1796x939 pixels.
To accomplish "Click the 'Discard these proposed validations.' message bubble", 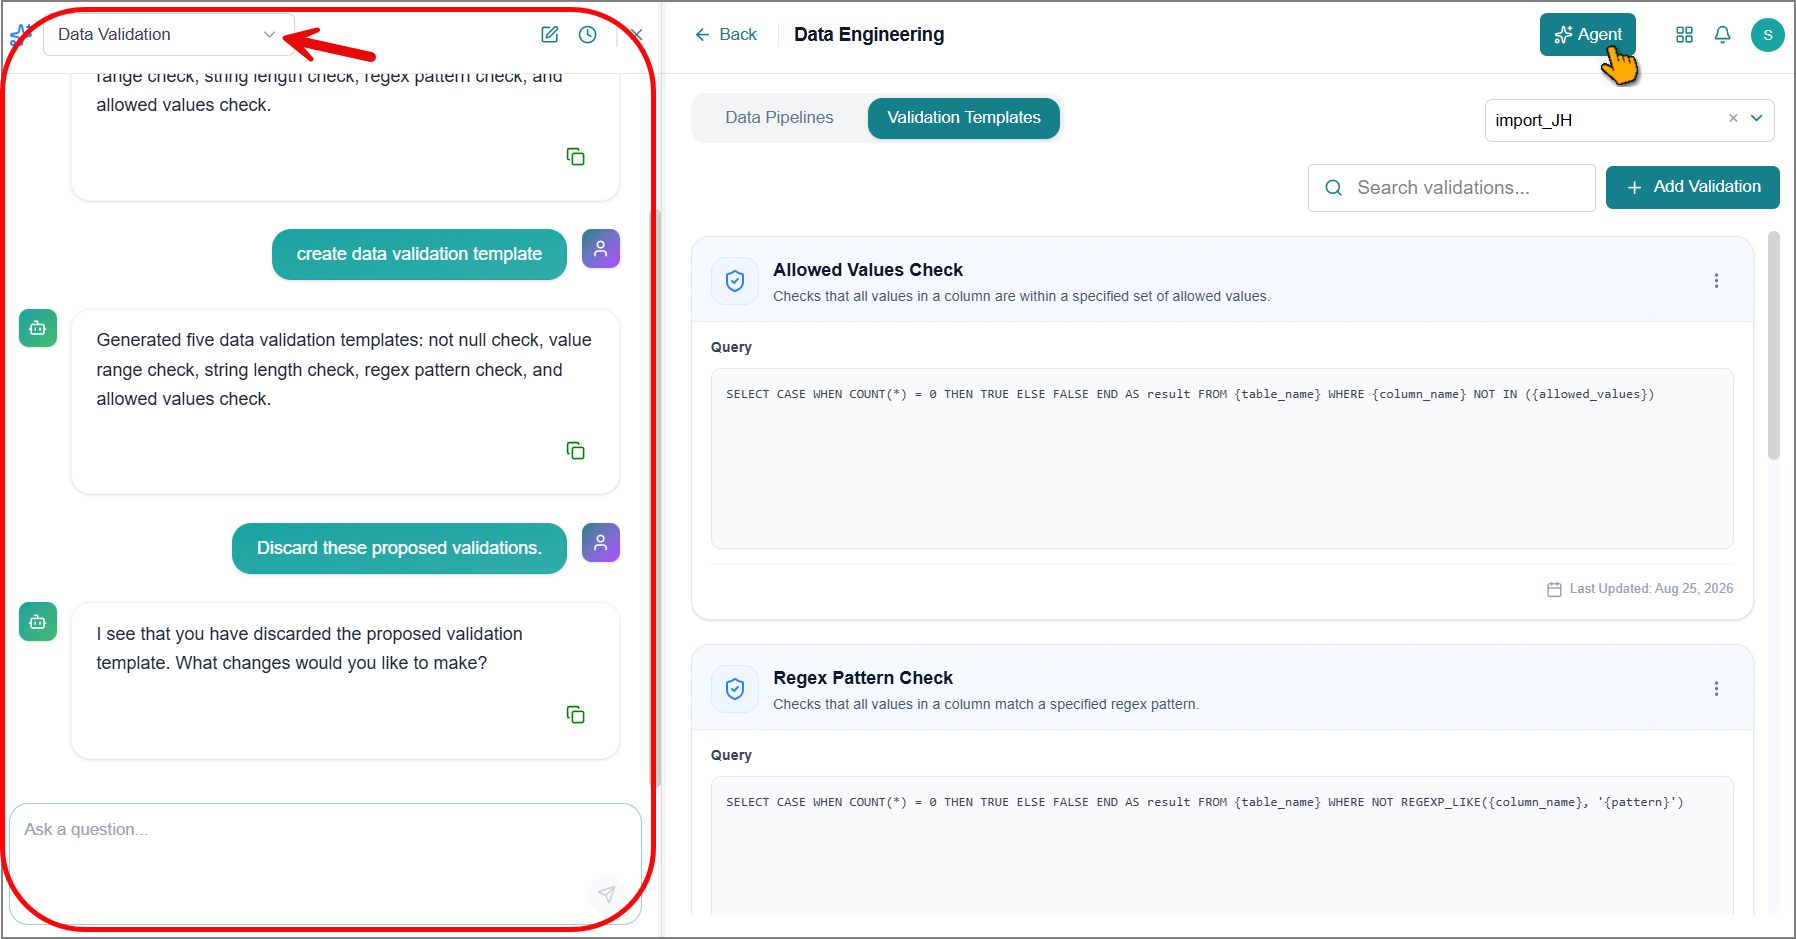I will [x=399, y=548].
